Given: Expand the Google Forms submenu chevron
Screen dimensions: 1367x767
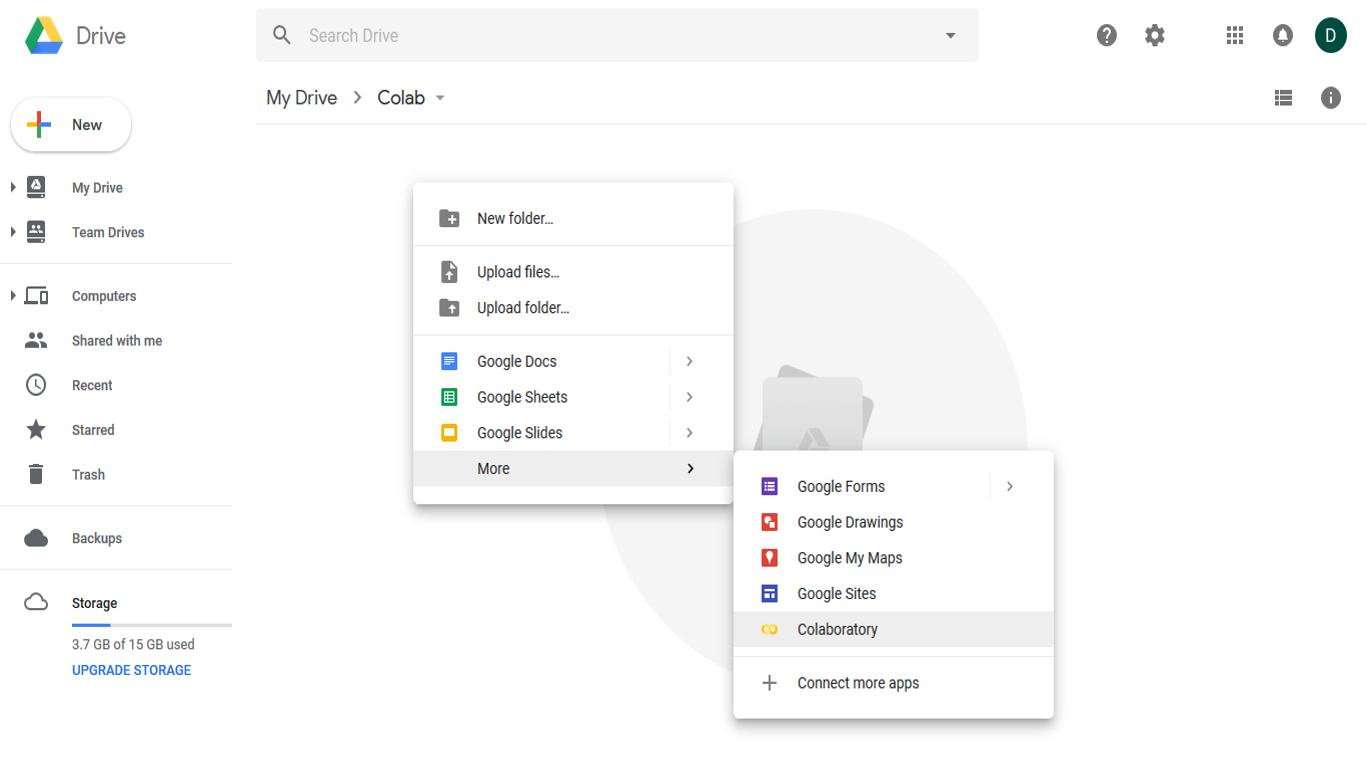Looking at the screenshot, I should 1010,487.
